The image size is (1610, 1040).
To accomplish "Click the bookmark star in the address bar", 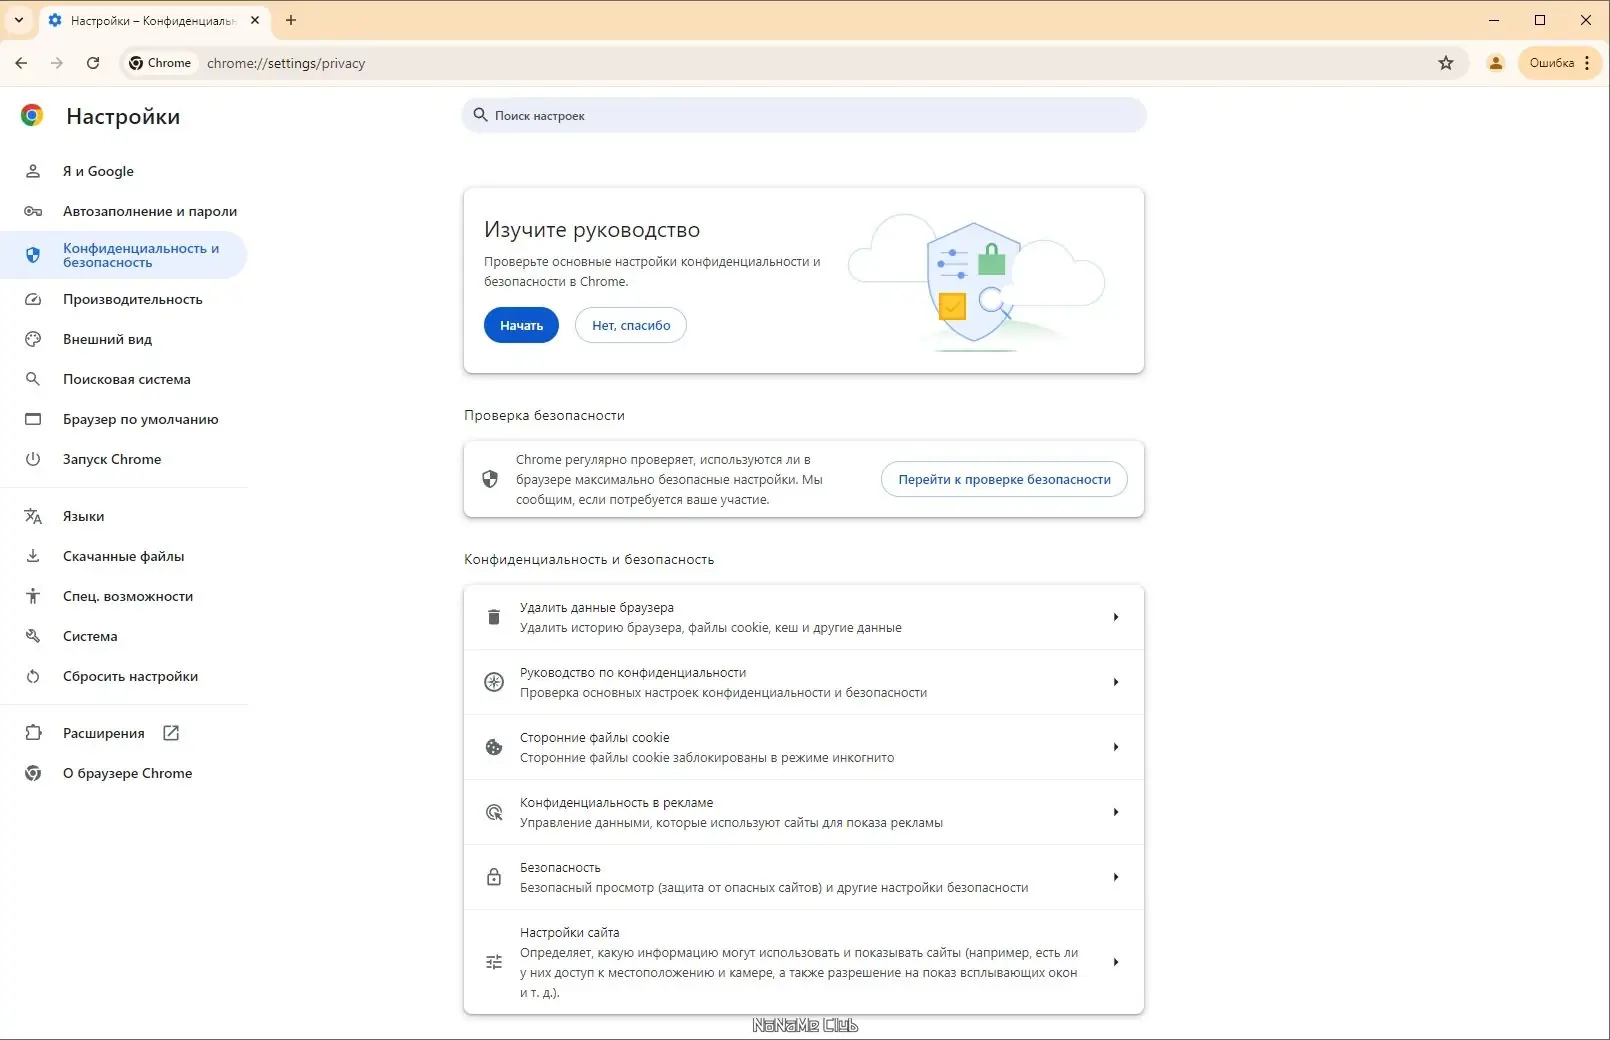I will 1445,62.
